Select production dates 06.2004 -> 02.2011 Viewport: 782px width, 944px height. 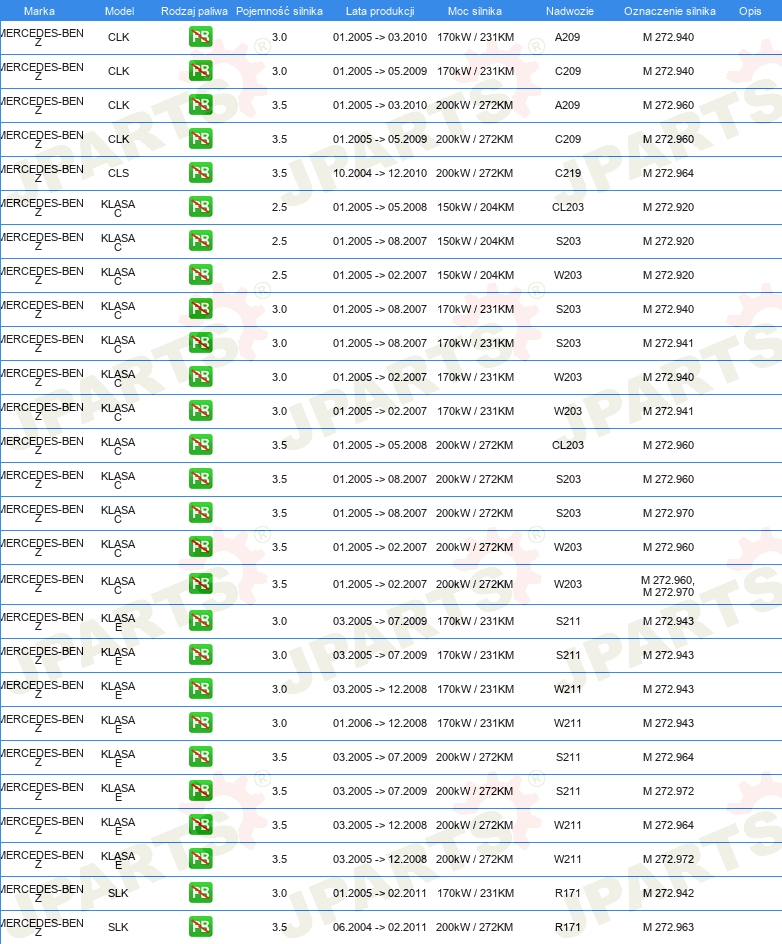[x=380, y=927]
